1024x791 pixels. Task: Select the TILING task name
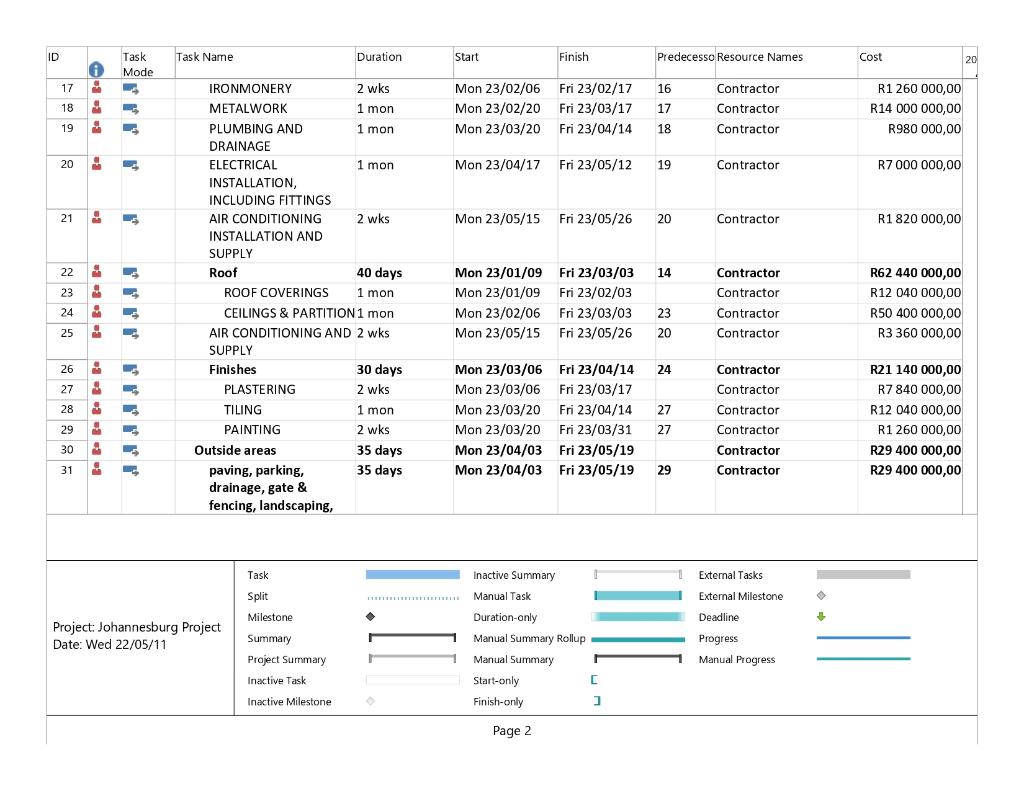click(242, 410)
